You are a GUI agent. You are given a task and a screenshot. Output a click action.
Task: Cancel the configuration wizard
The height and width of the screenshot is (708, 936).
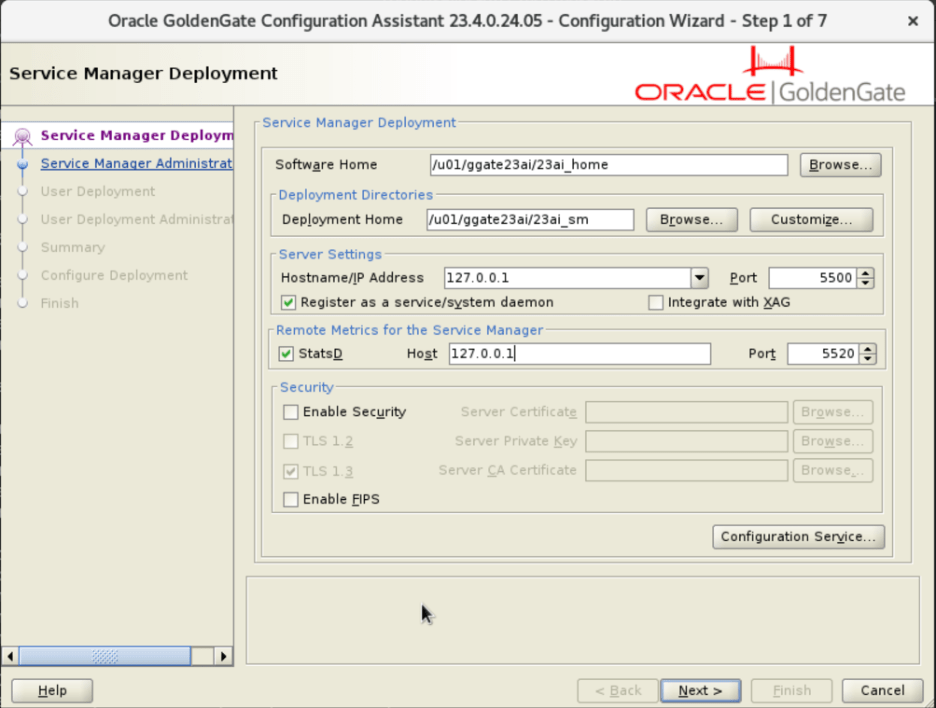coord(882,691)
